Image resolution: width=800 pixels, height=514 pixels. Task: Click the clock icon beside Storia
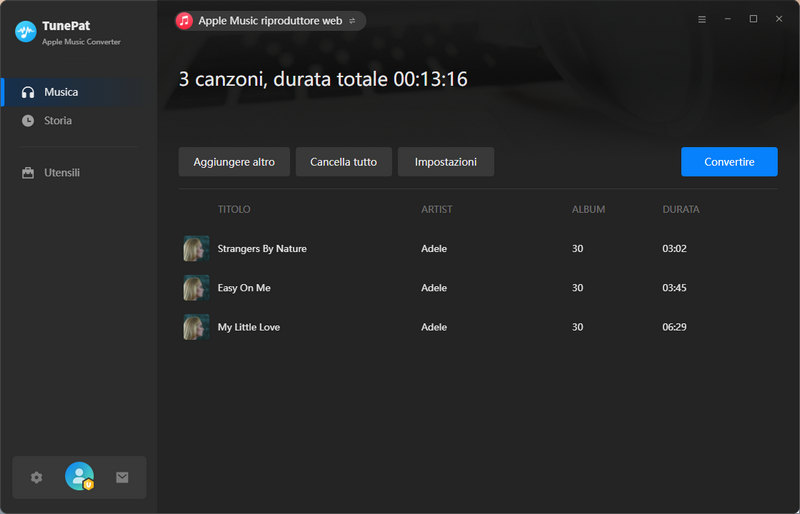click(28, 120)
